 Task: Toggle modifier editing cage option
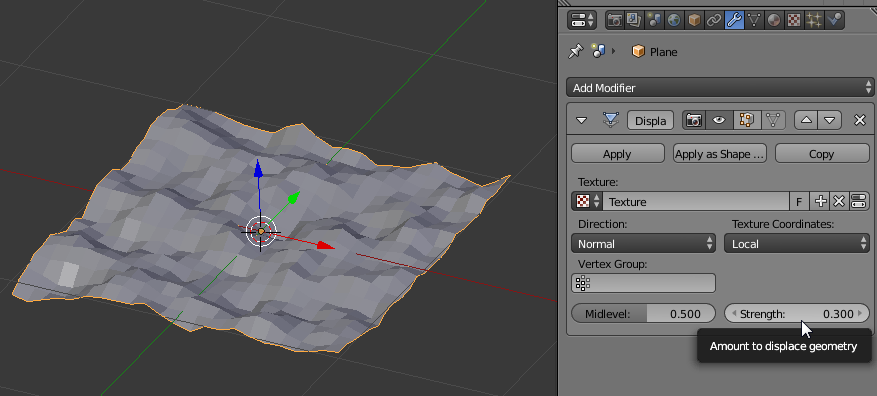coord(773,120)
